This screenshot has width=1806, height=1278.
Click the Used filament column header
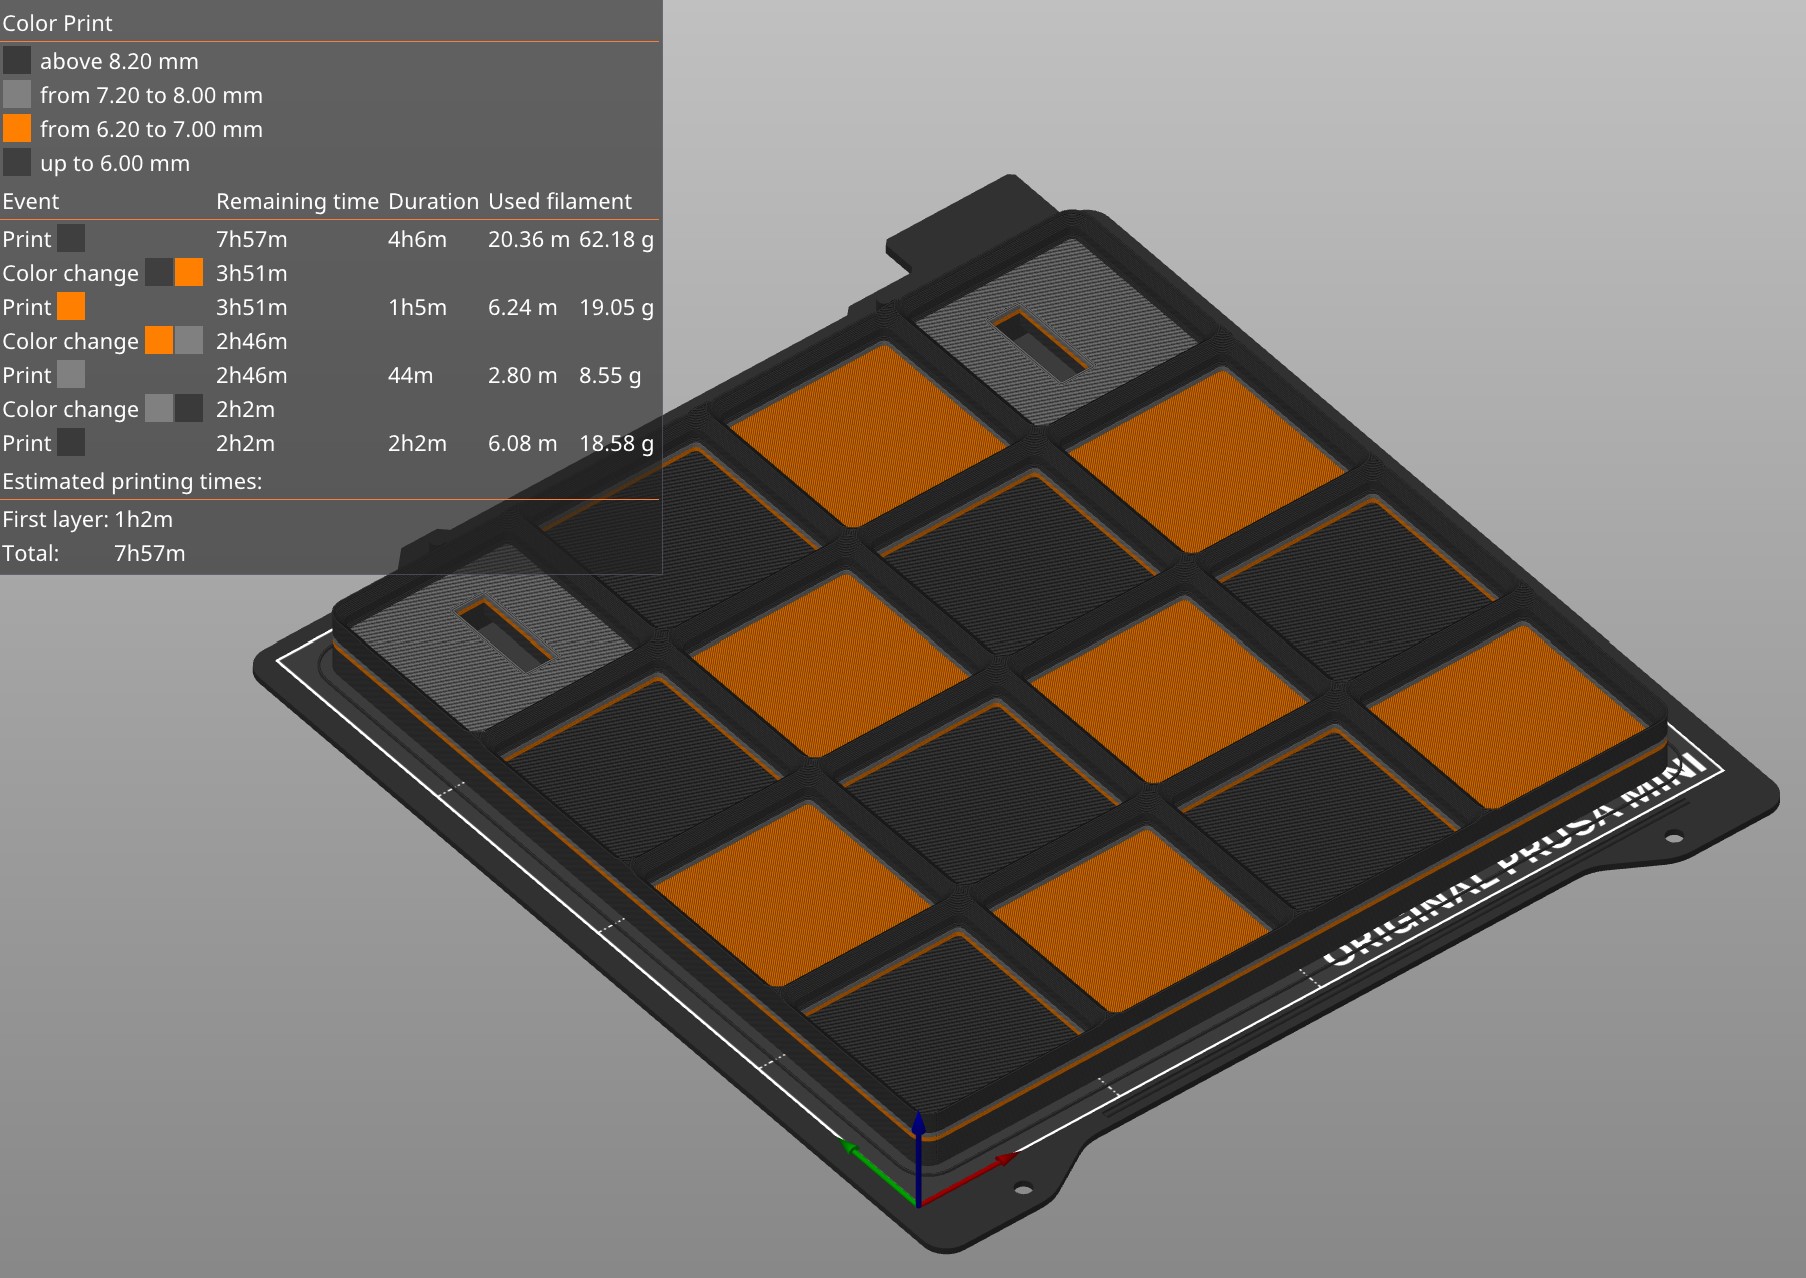[559, 201]
